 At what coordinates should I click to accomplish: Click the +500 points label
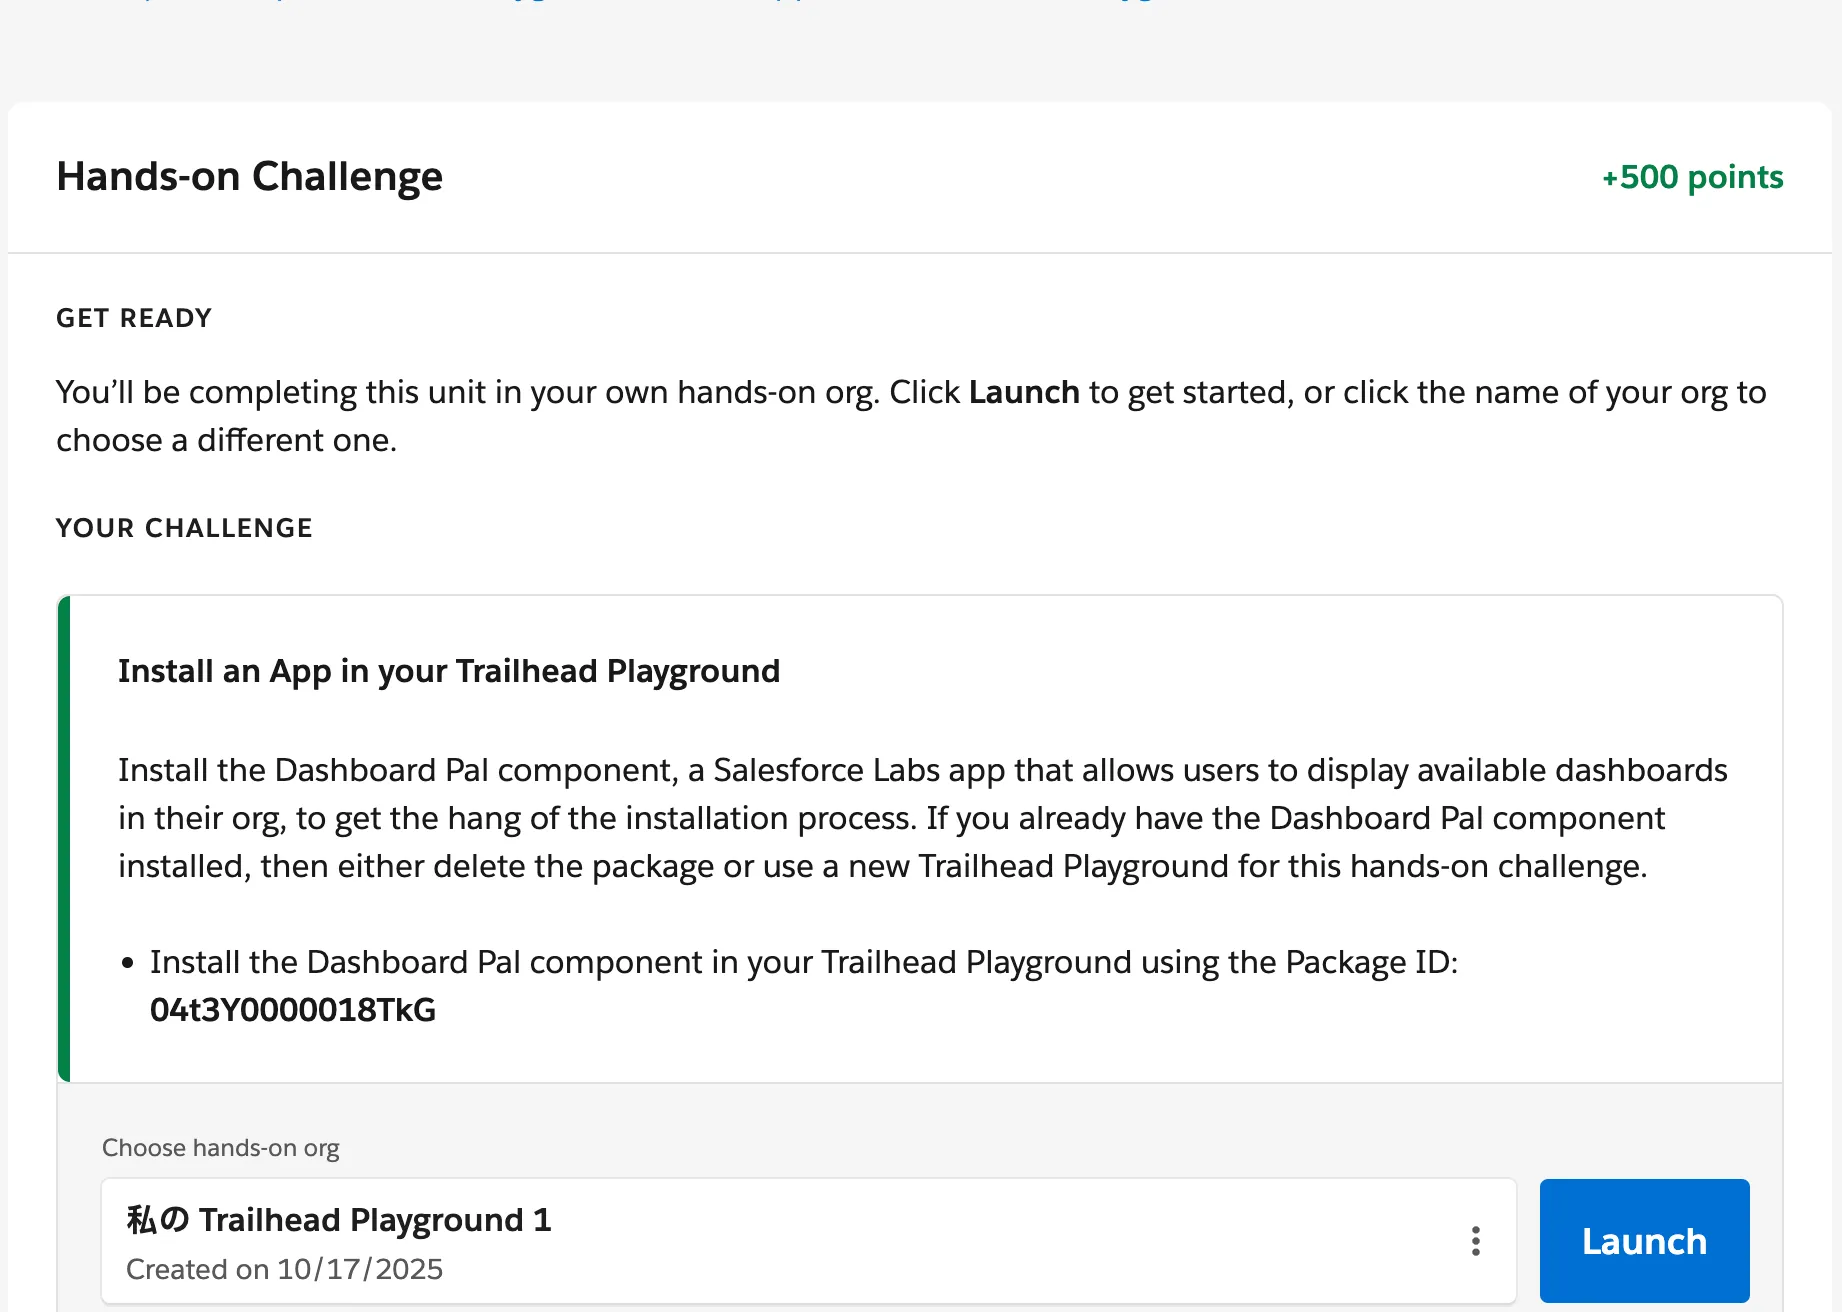coord(1692,177)
